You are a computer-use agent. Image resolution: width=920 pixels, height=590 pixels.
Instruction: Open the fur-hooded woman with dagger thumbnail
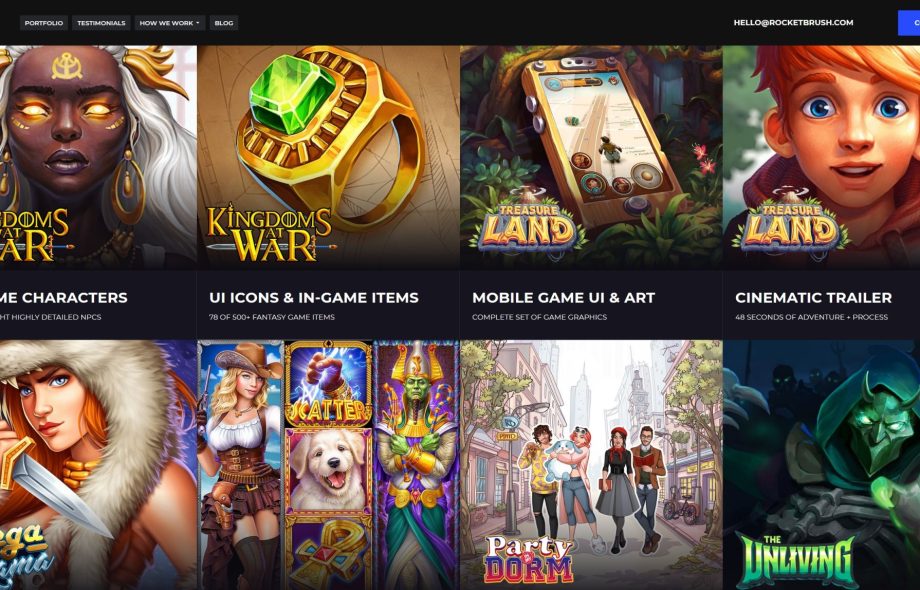(98, 465)
